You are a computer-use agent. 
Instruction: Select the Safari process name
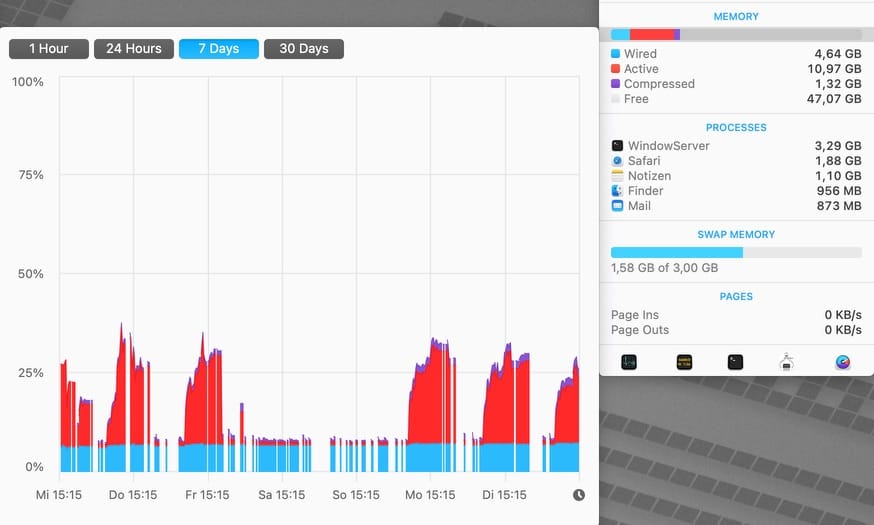click(x=644, y=161)
